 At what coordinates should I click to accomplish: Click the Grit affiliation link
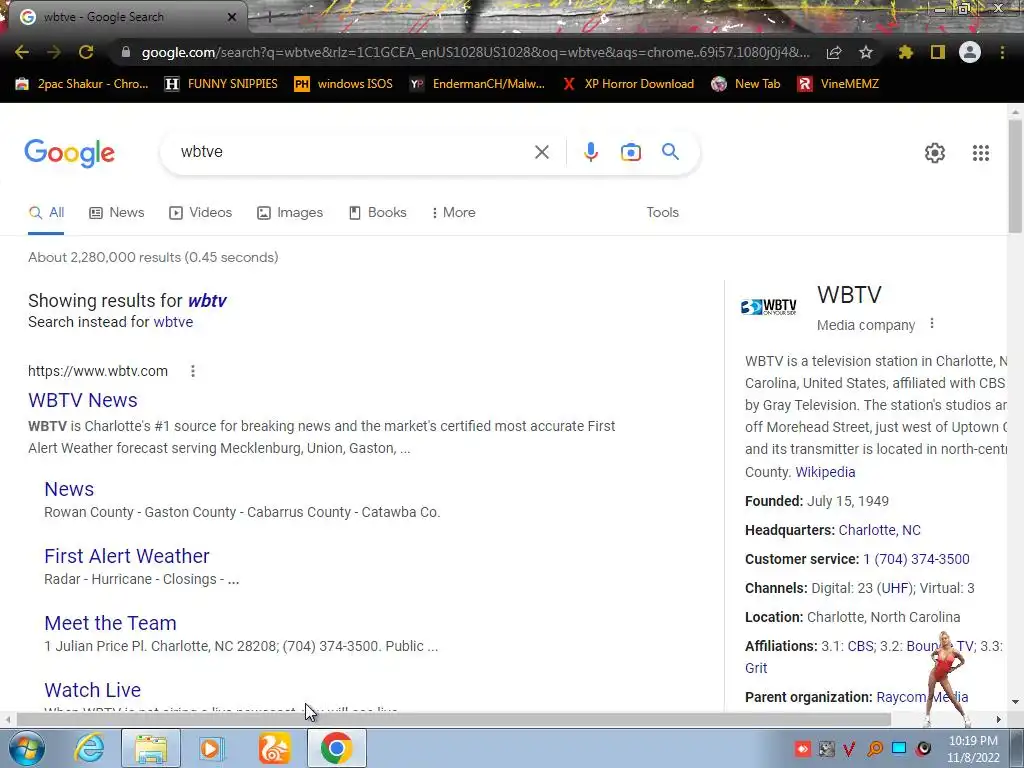pos(756,668)
